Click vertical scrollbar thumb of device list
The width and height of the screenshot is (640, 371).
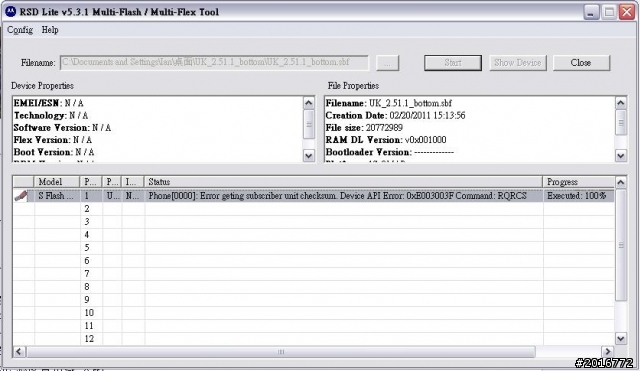tap(621, 245)
